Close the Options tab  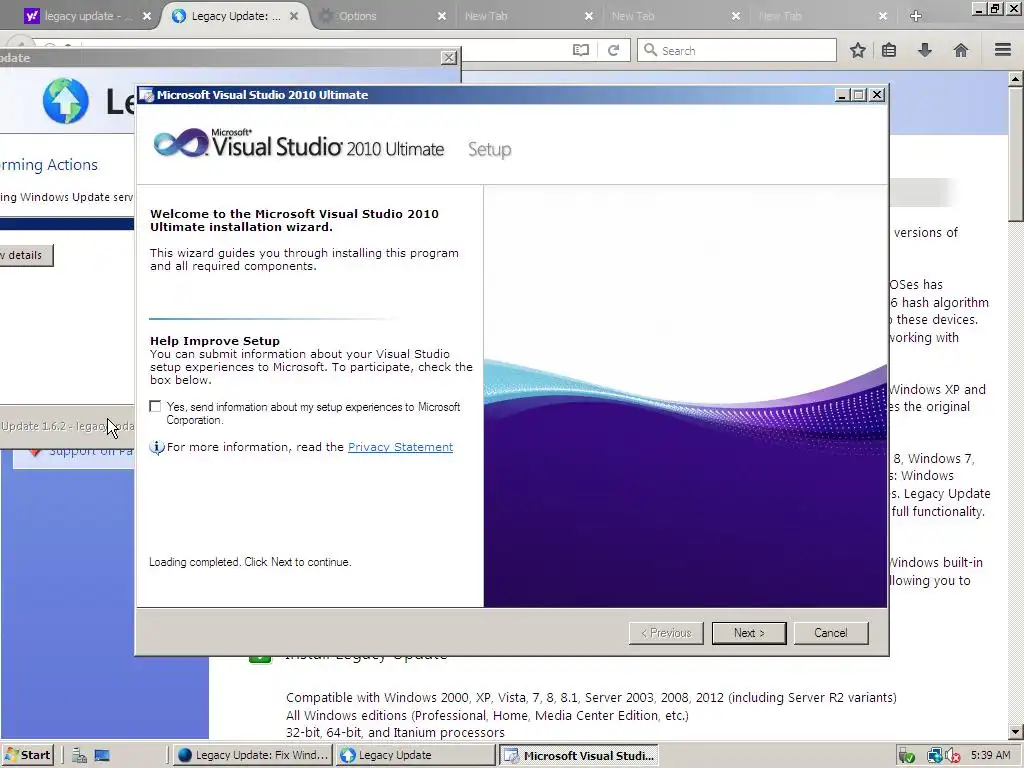click(x=442, y=16)
